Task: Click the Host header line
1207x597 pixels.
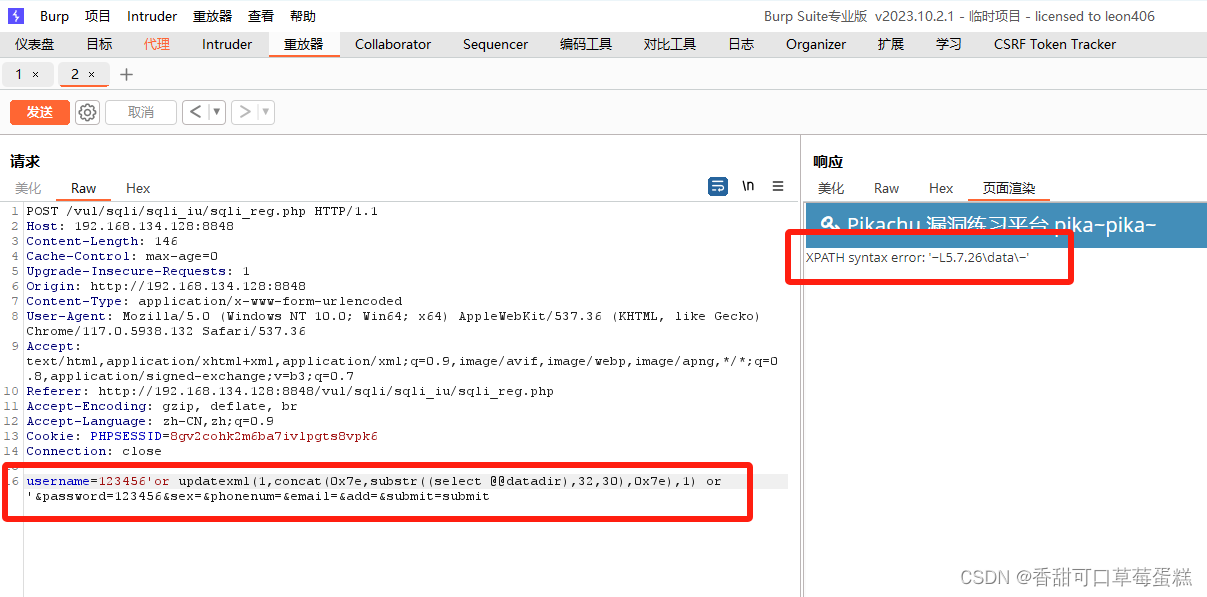Action: point(130,226)
